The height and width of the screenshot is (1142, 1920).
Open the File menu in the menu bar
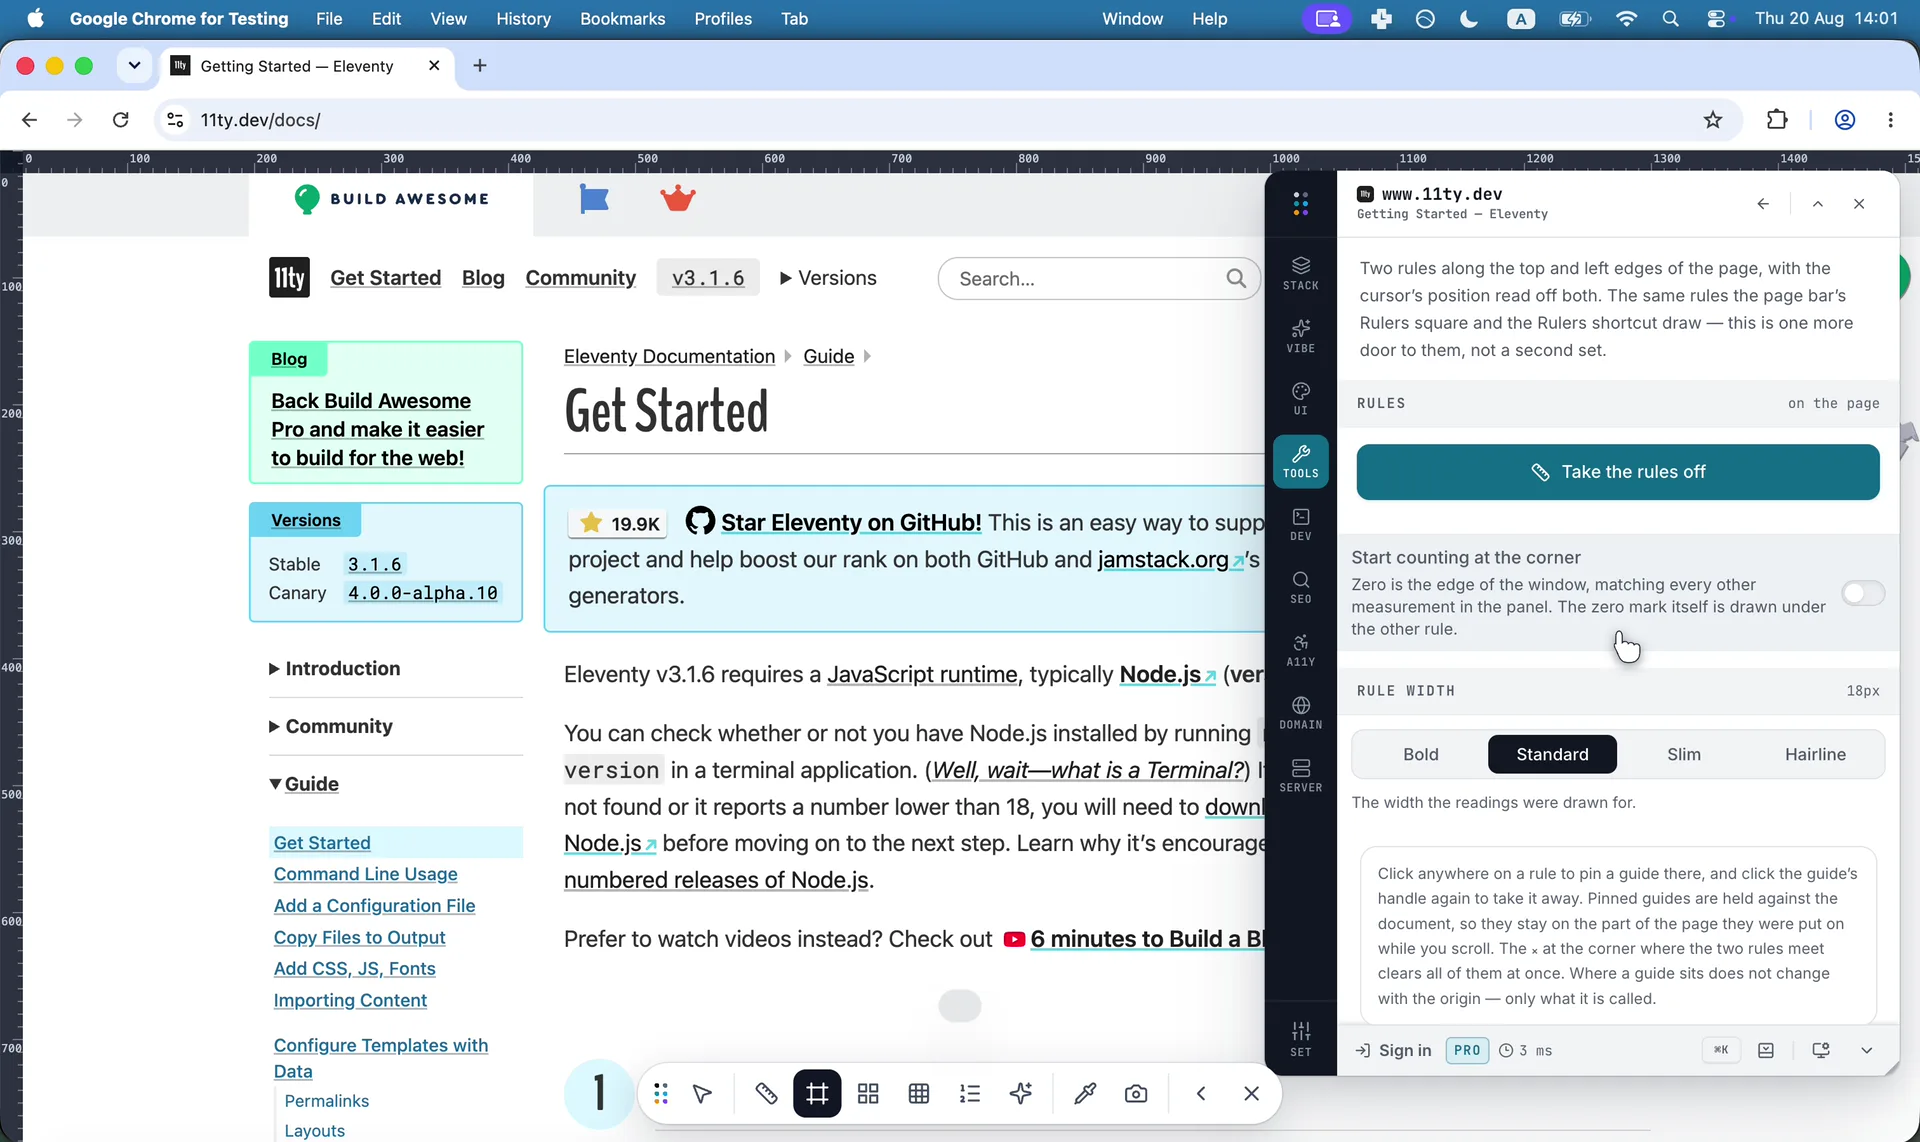point(329,19)
